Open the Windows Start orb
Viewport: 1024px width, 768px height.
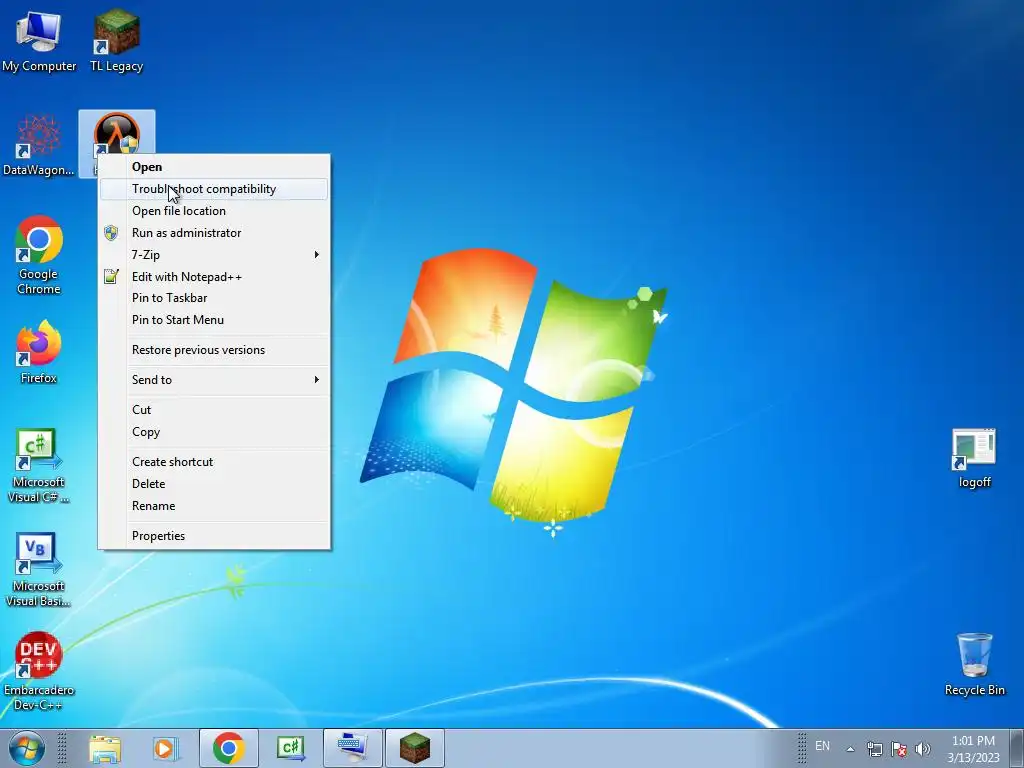[x=27, y=748]
